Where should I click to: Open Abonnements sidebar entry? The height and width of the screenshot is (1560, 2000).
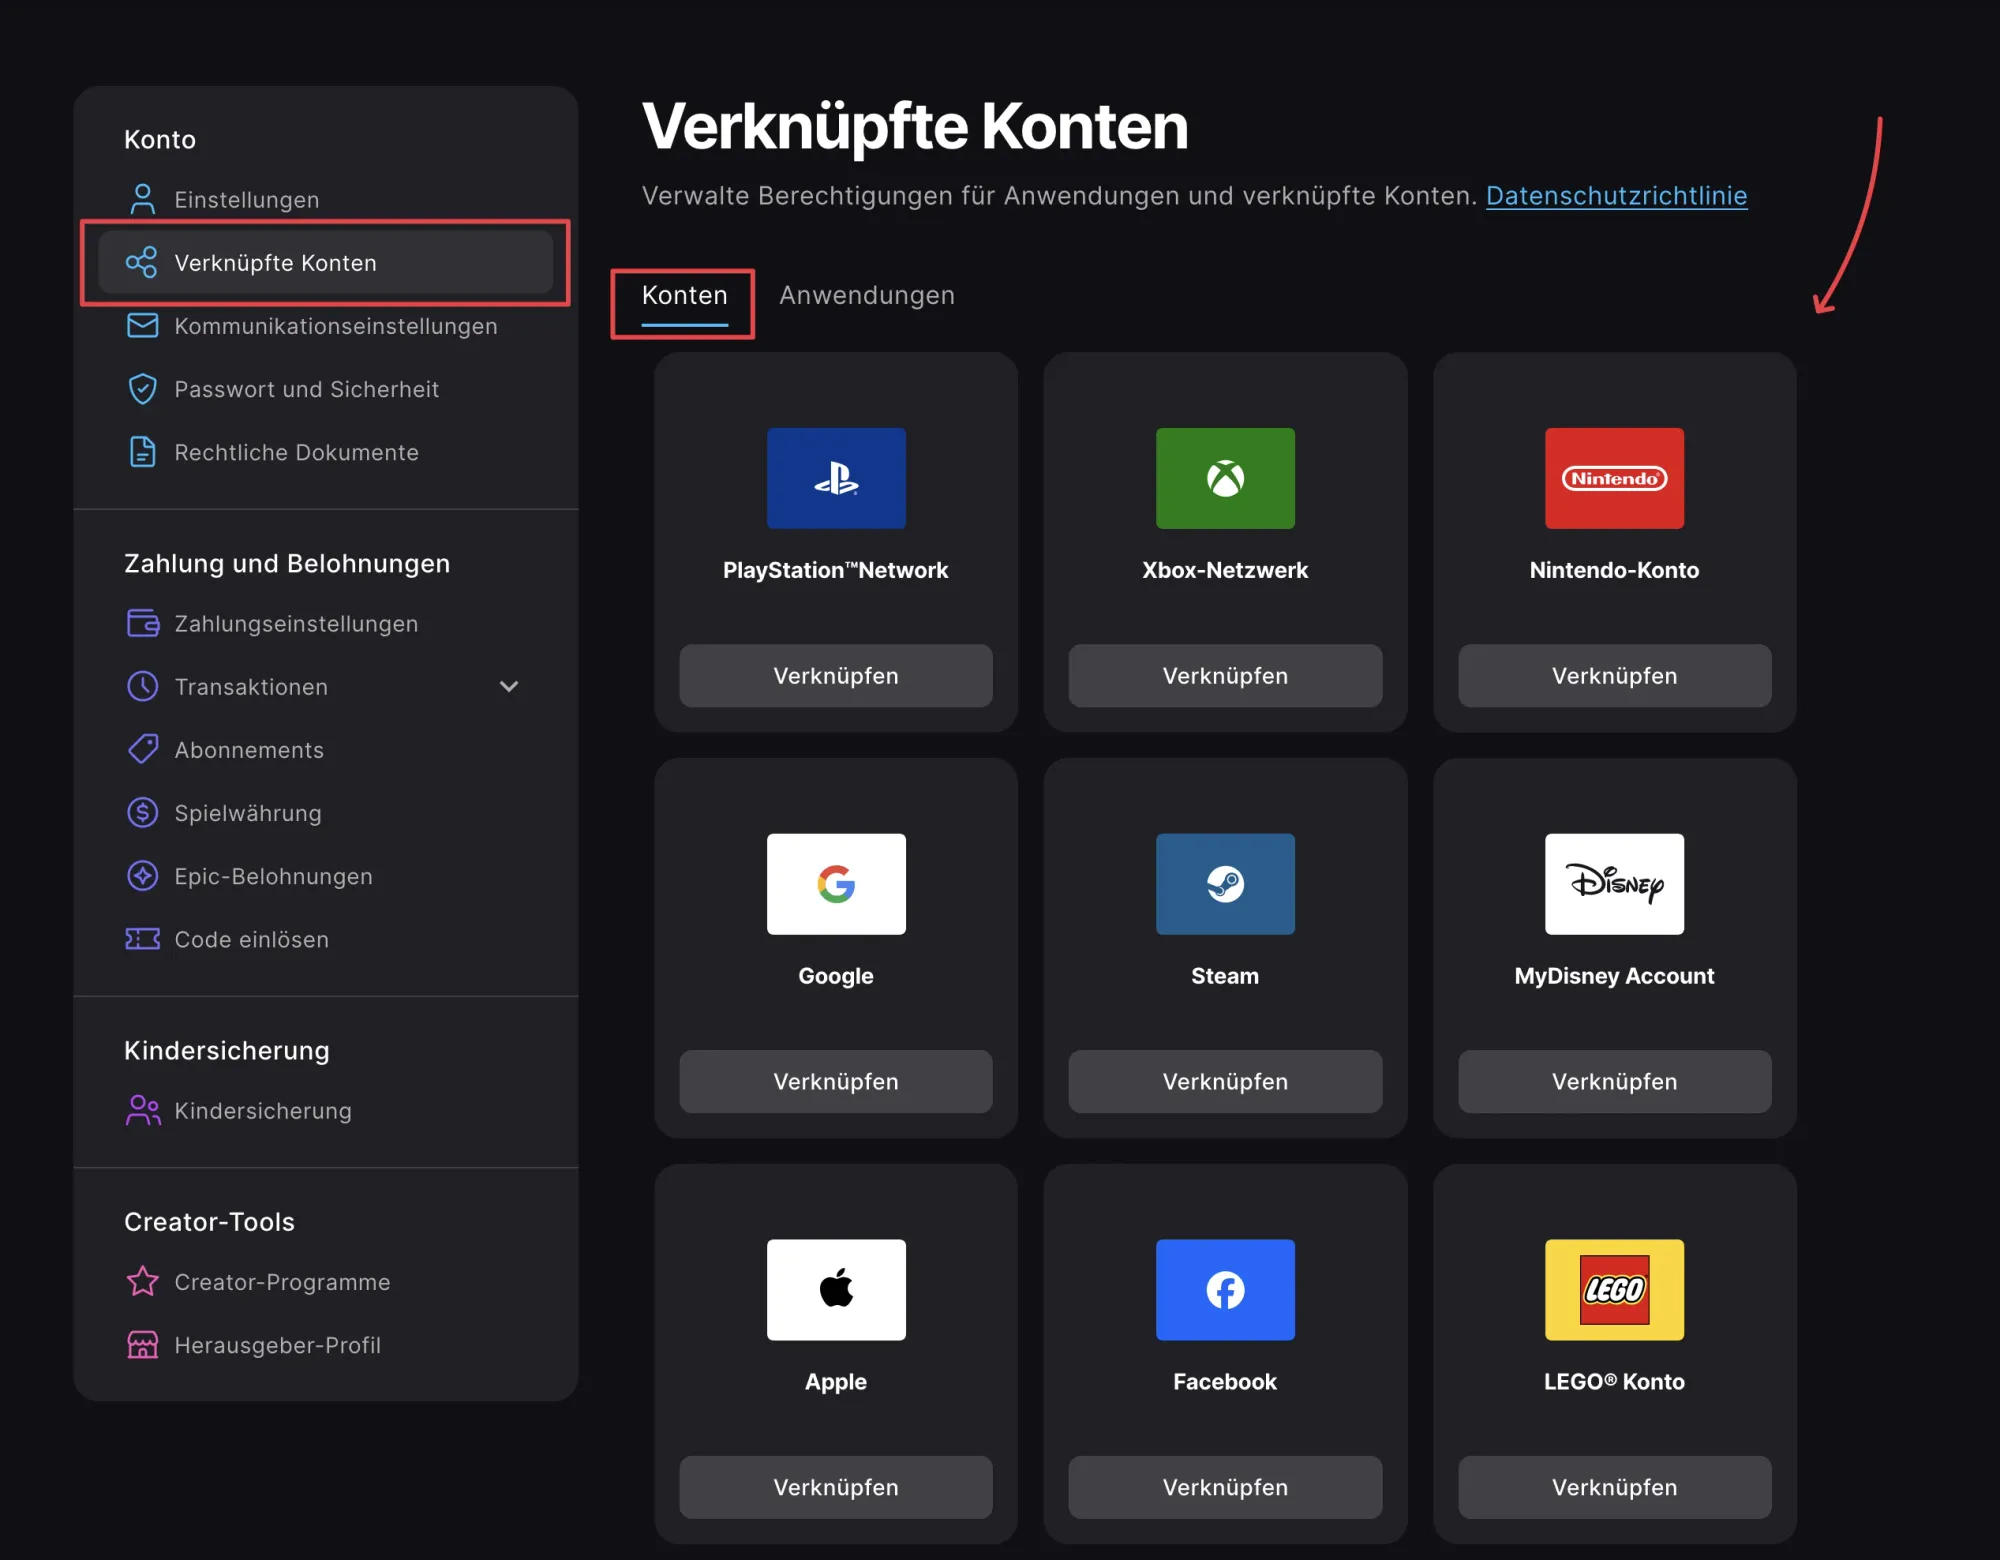pos(325,749)
